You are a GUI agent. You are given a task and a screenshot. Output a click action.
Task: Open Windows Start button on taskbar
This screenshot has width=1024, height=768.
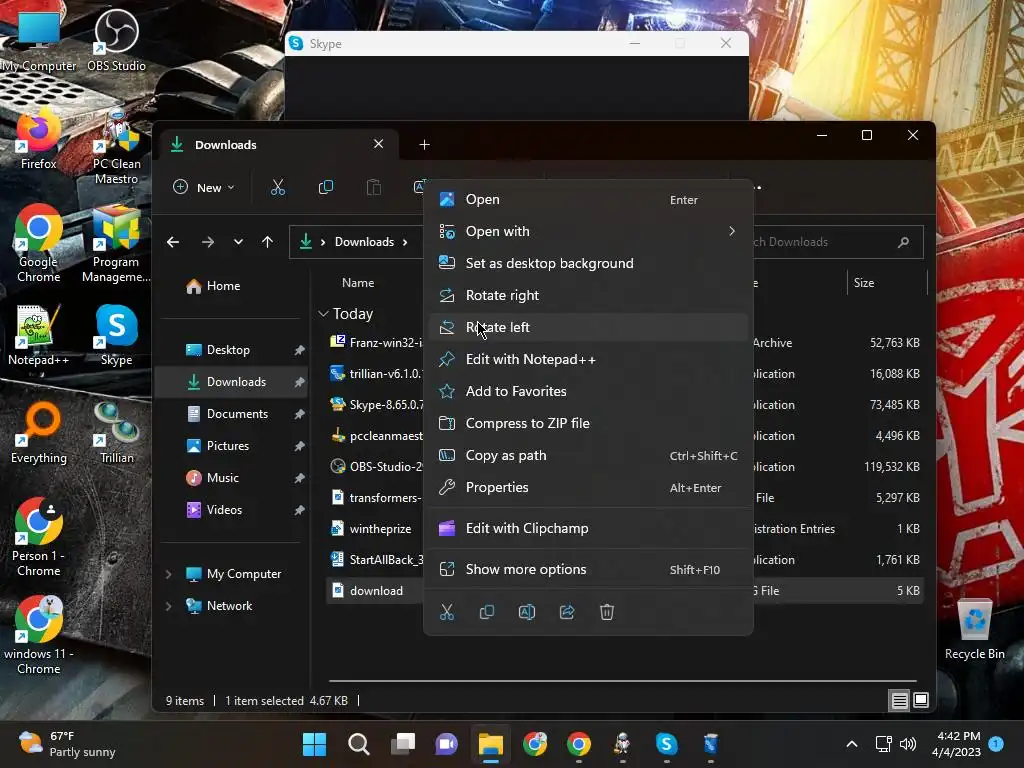tap(314, 744)
